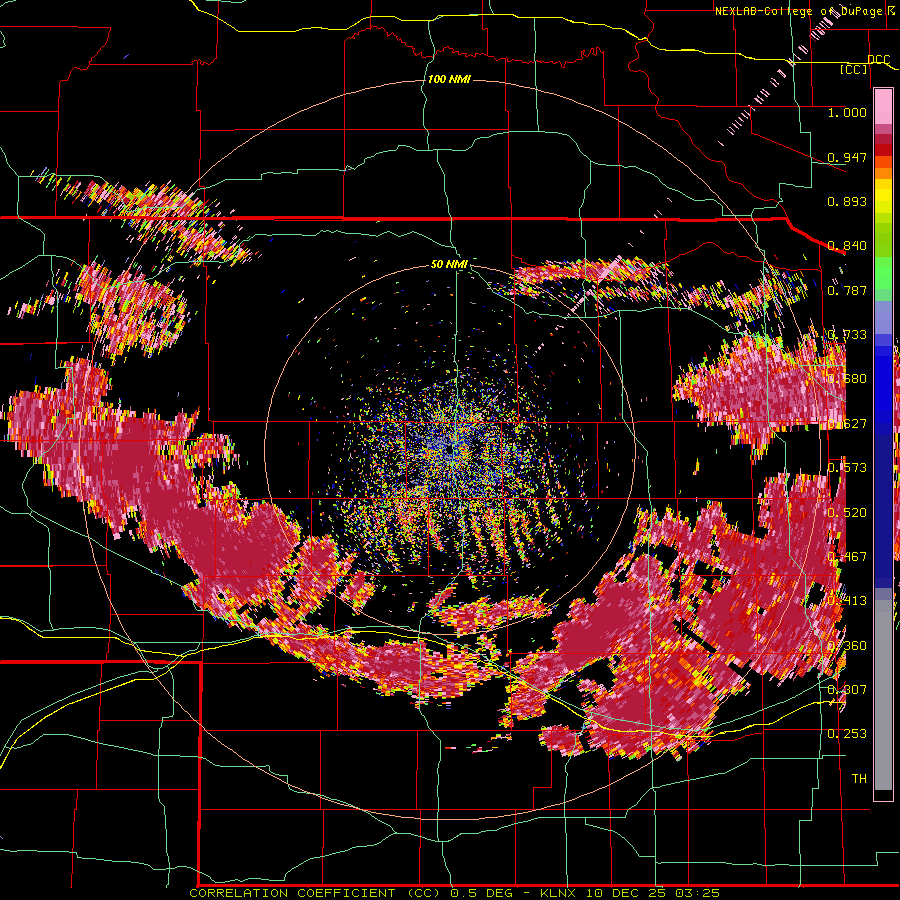This screenshot has height=900, width=900.
Task: Click the 0.893 color scale value
Action: [847, 201]
